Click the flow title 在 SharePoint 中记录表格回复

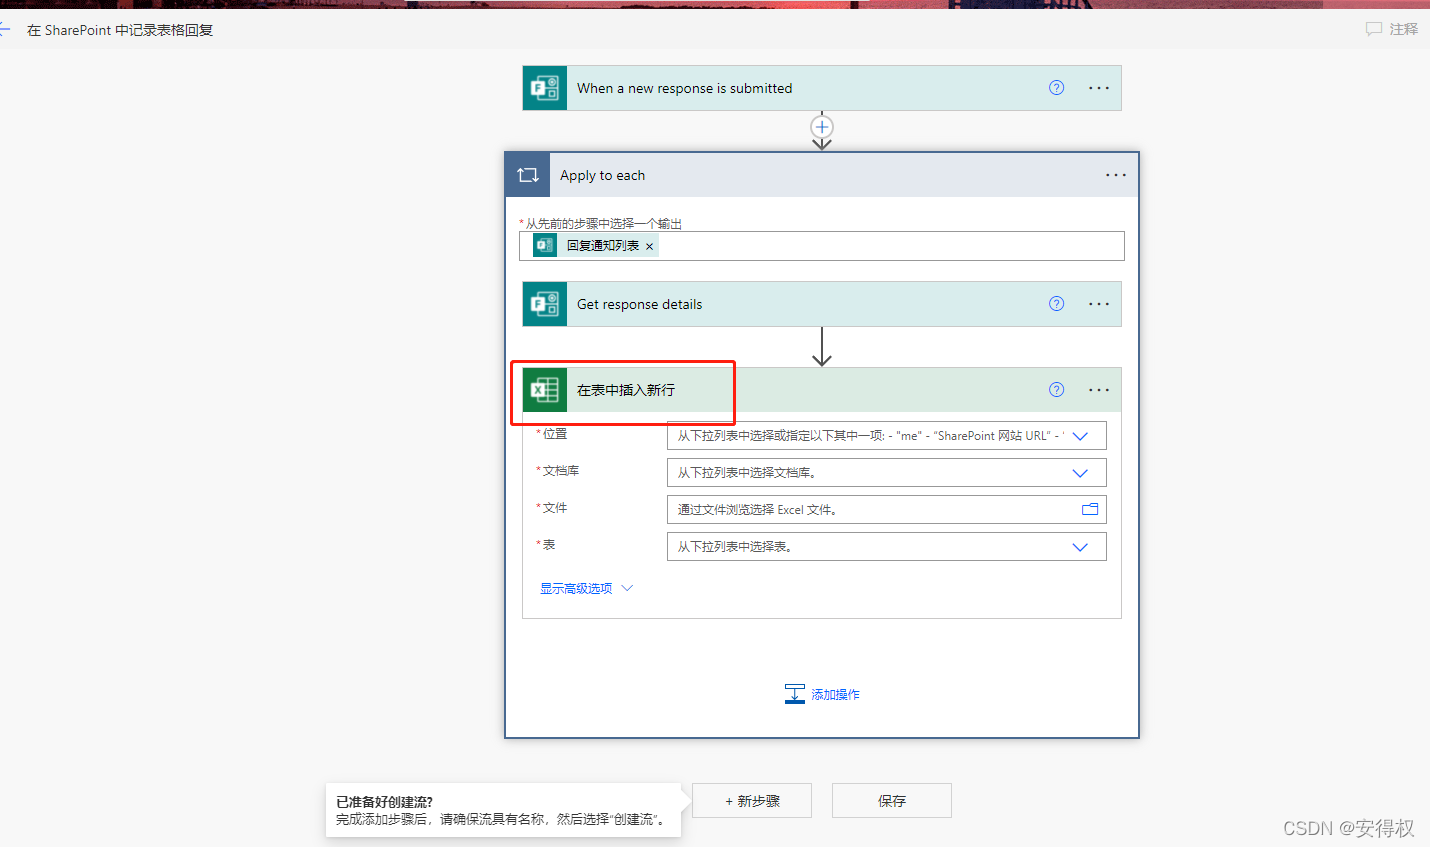click(120, 30)
